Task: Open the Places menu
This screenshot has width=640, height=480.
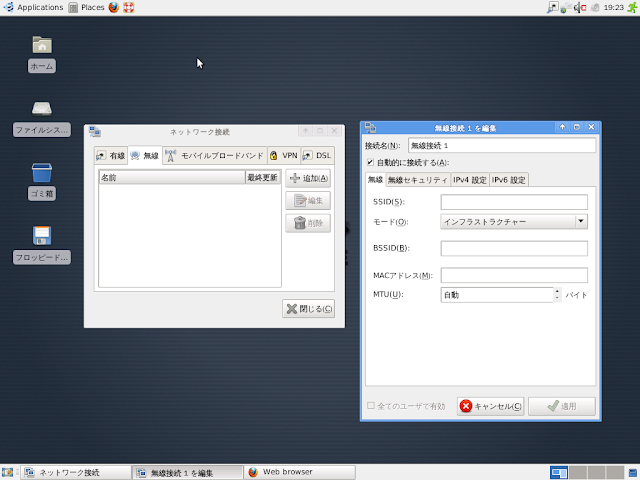Action: point(87,7)
